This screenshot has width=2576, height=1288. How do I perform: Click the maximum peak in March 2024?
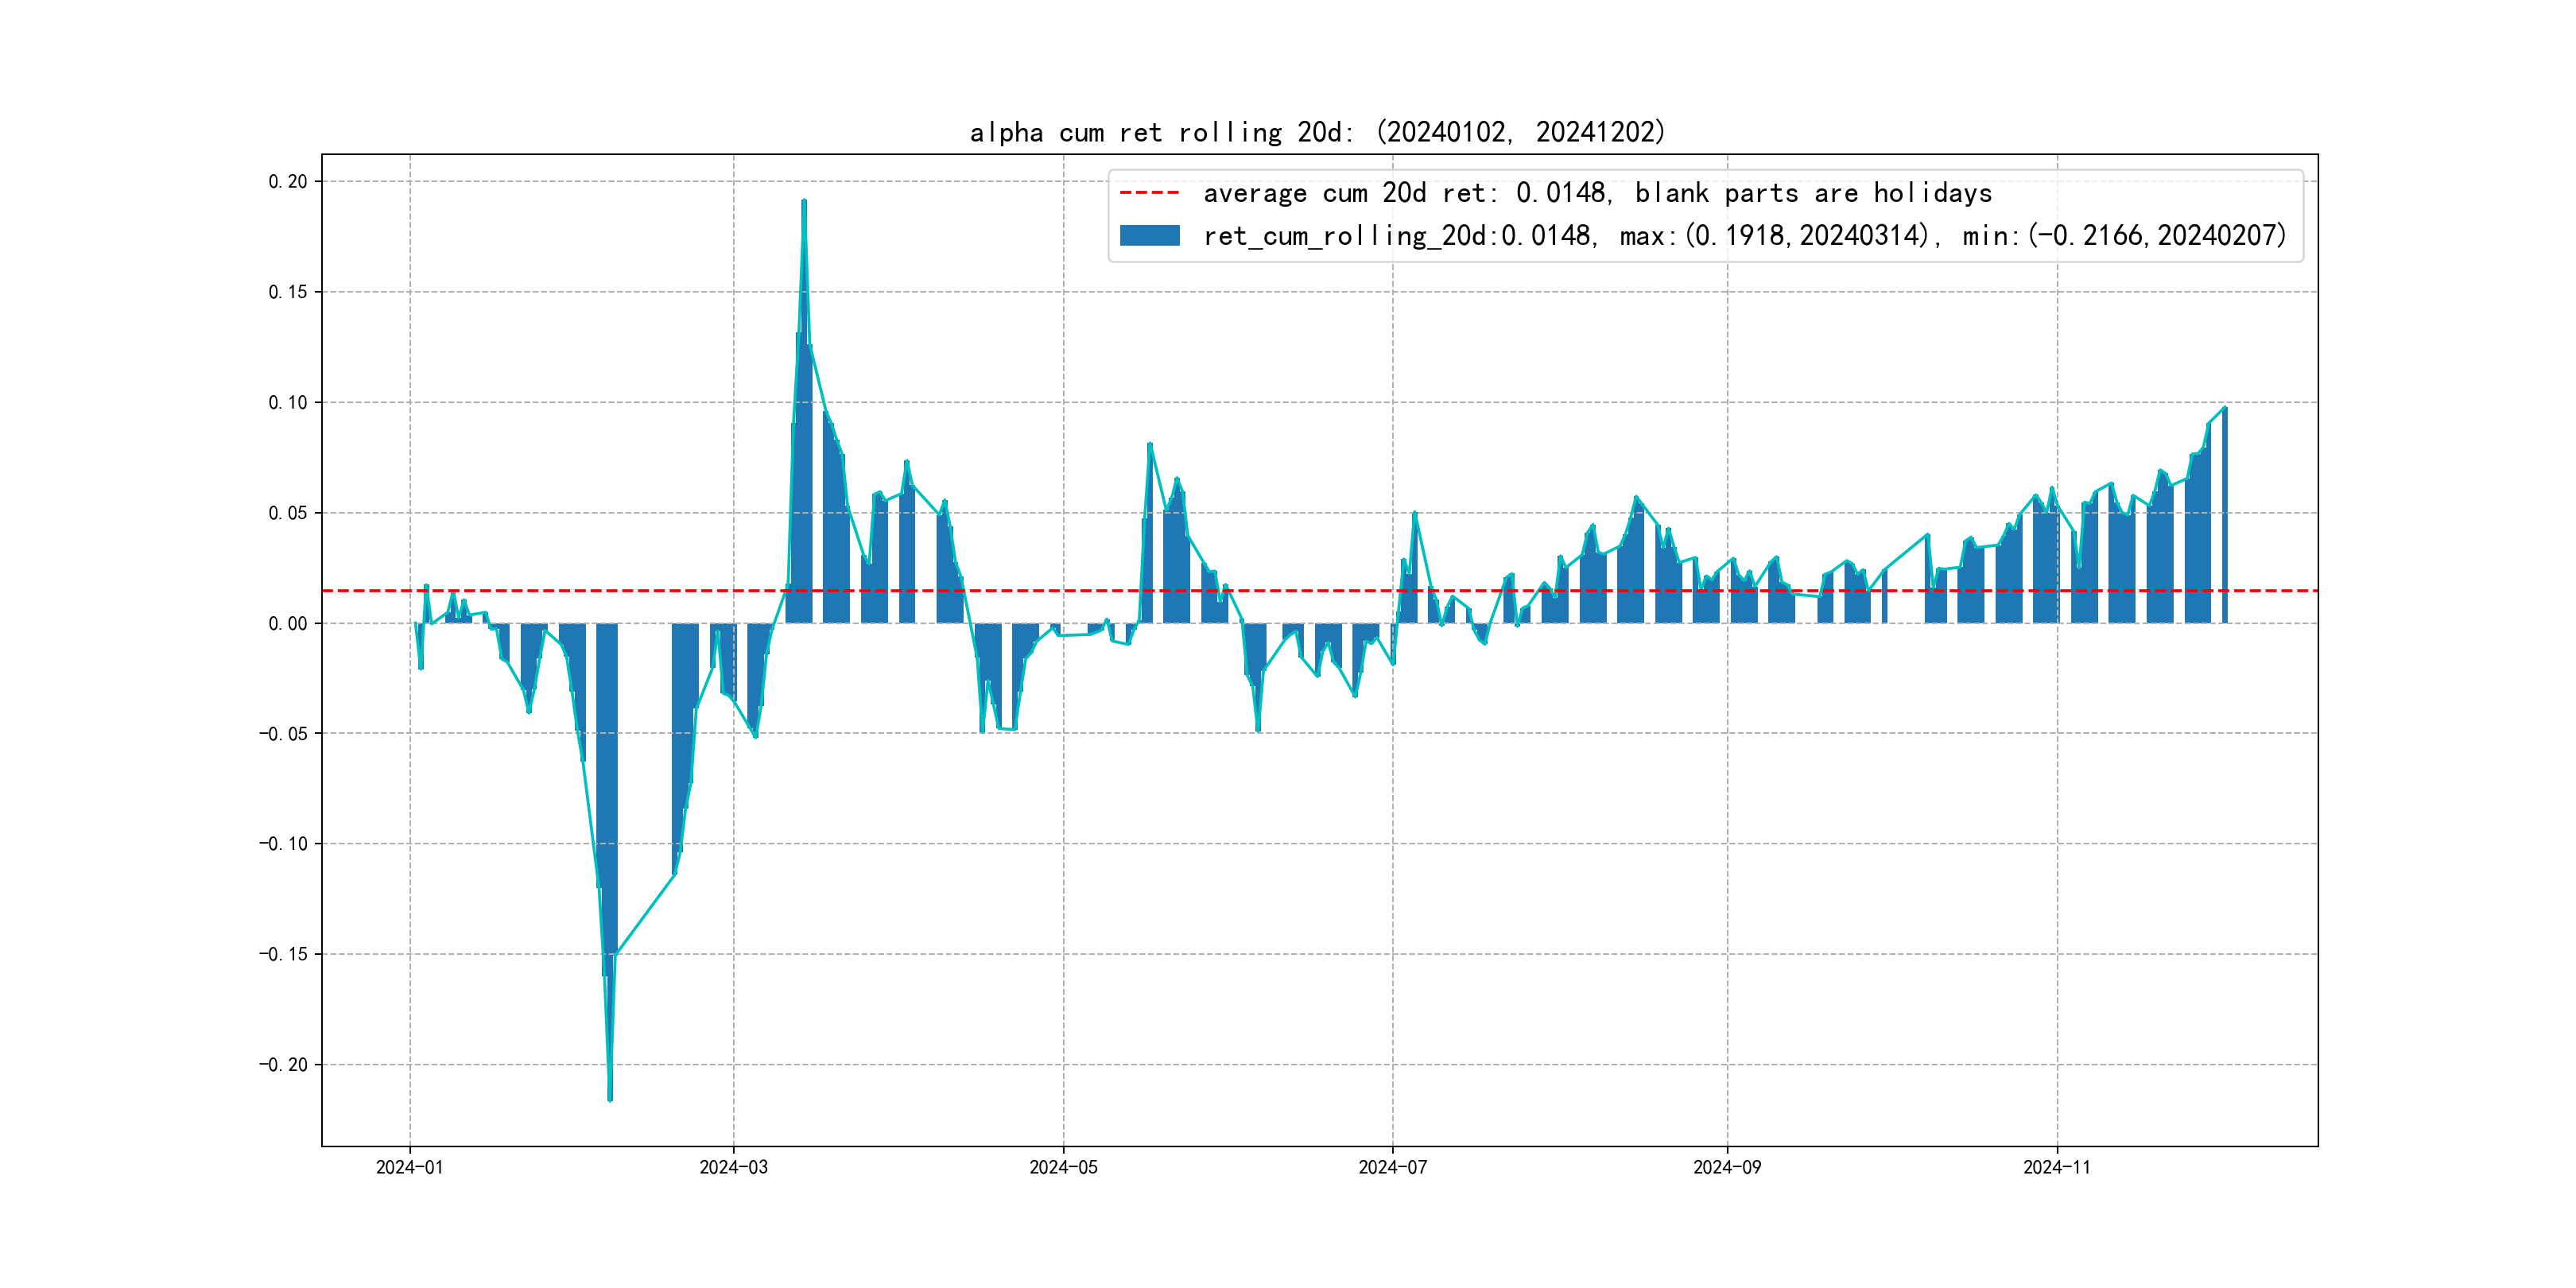coord(804,203)
